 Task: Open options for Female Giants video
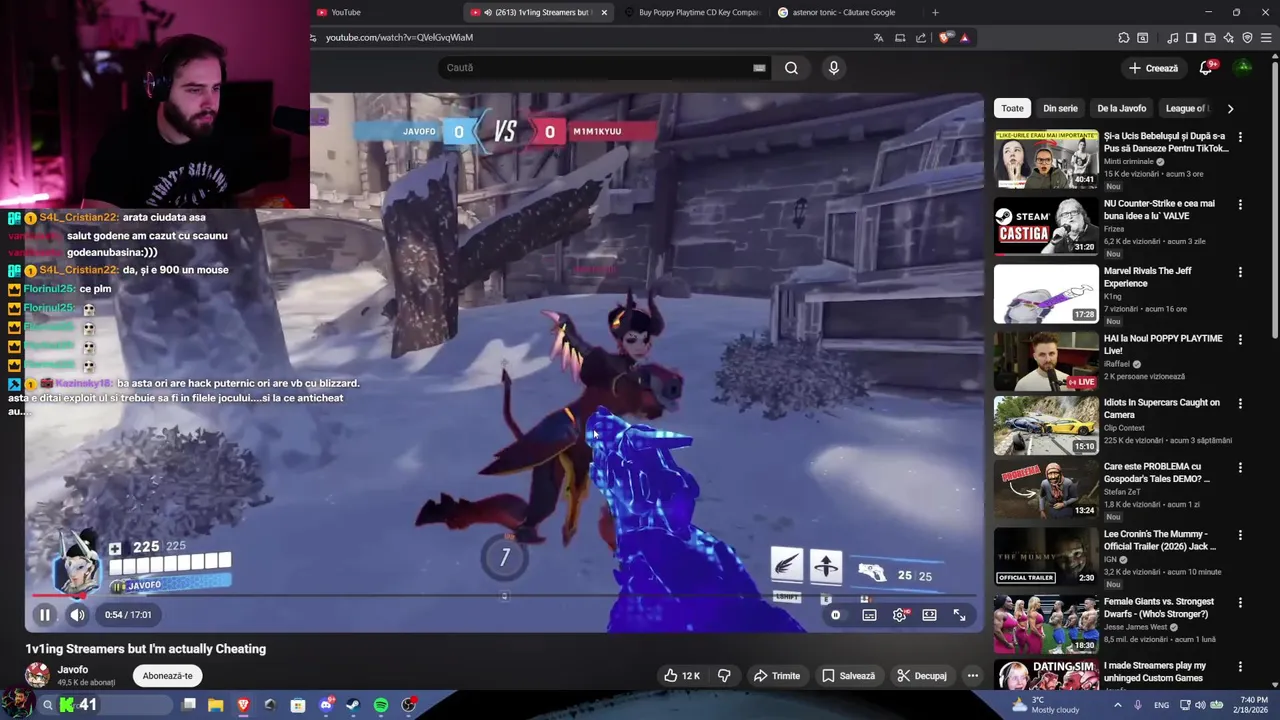tap(1240, 602)
